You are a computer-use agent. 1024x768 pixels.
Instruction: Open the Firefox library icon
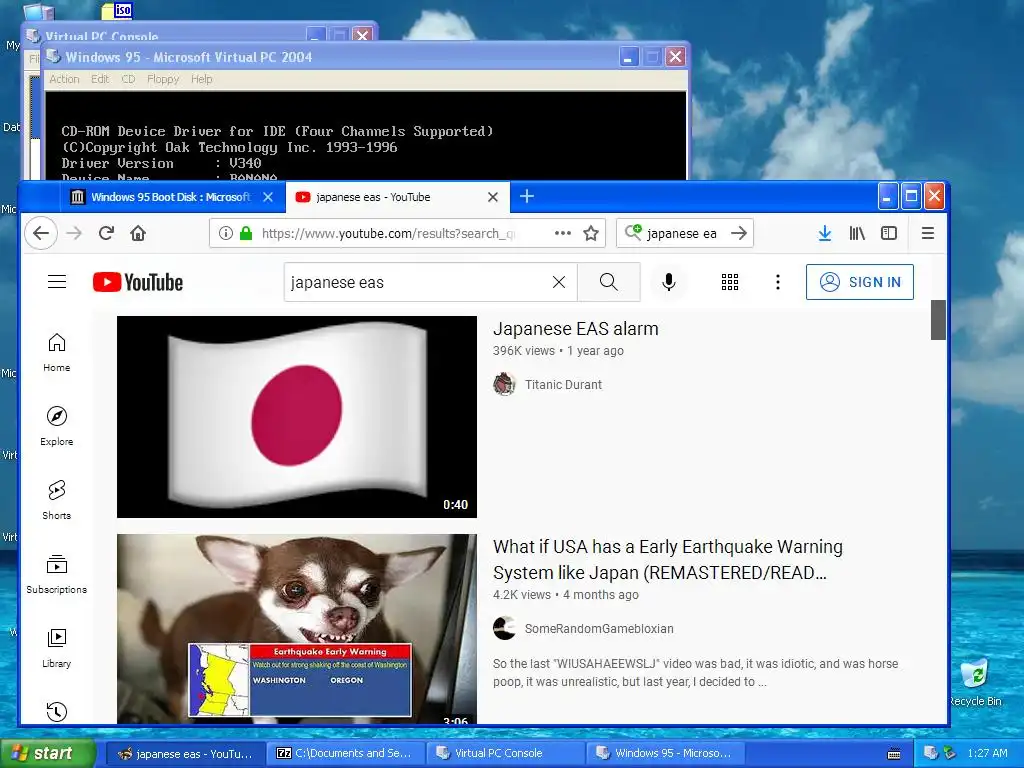(857, 233)
